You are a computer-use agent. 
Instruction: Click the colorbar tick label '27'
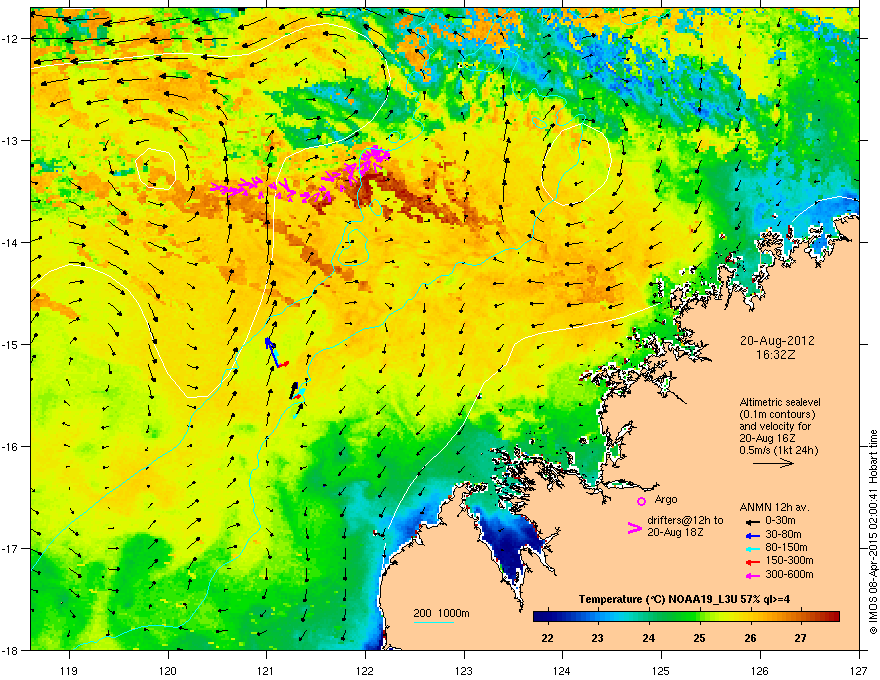coord(801,638)
